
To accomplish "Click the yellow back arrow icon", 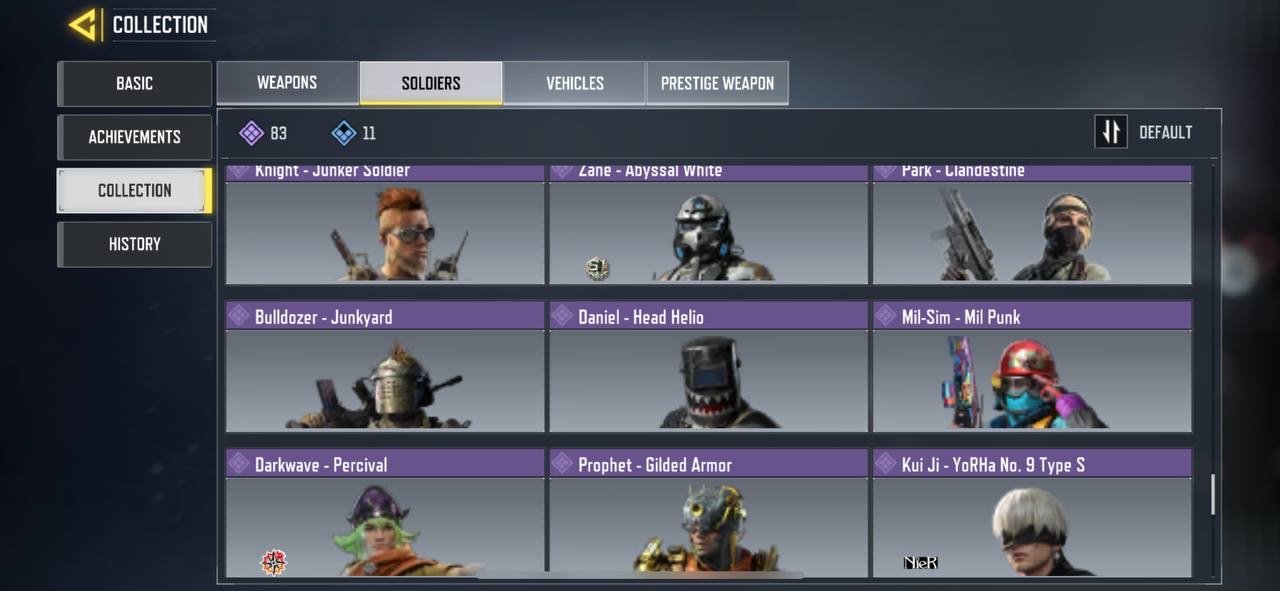I will (x=83, y=25).
